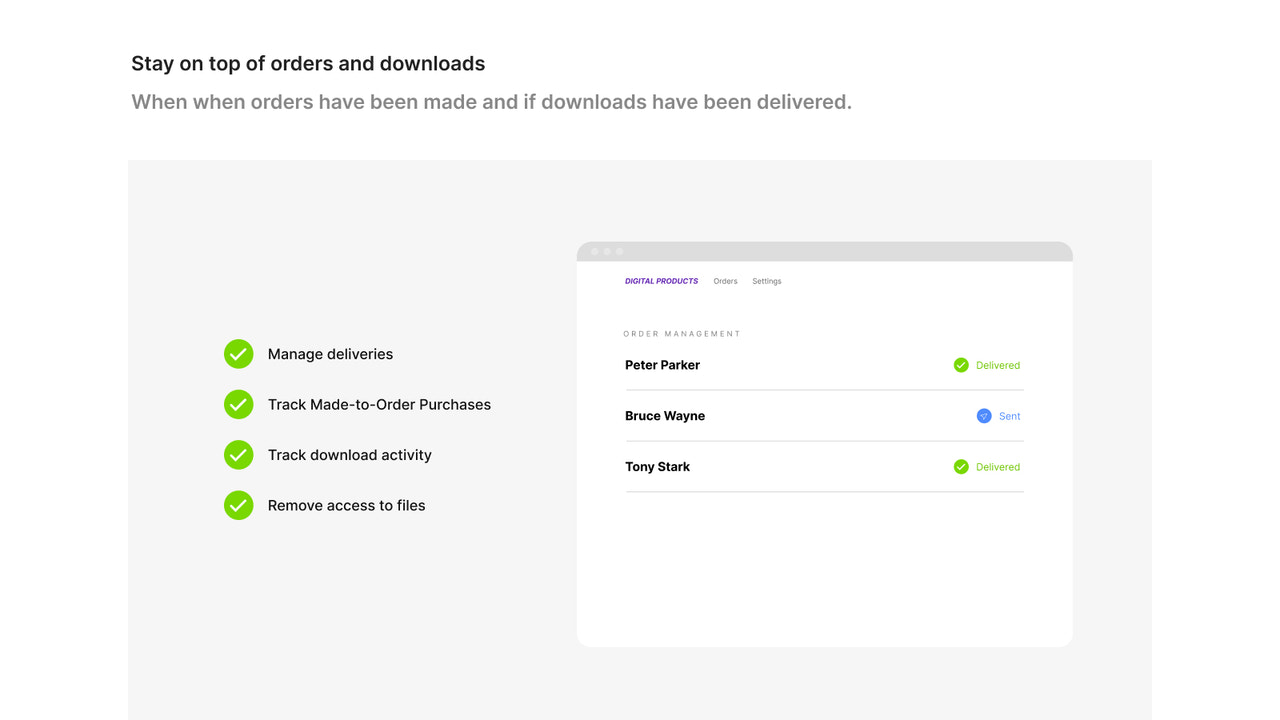Click Peter Parker's Delivered status text
Viewport: 1280px width, 720px height.
pos(998,365)
